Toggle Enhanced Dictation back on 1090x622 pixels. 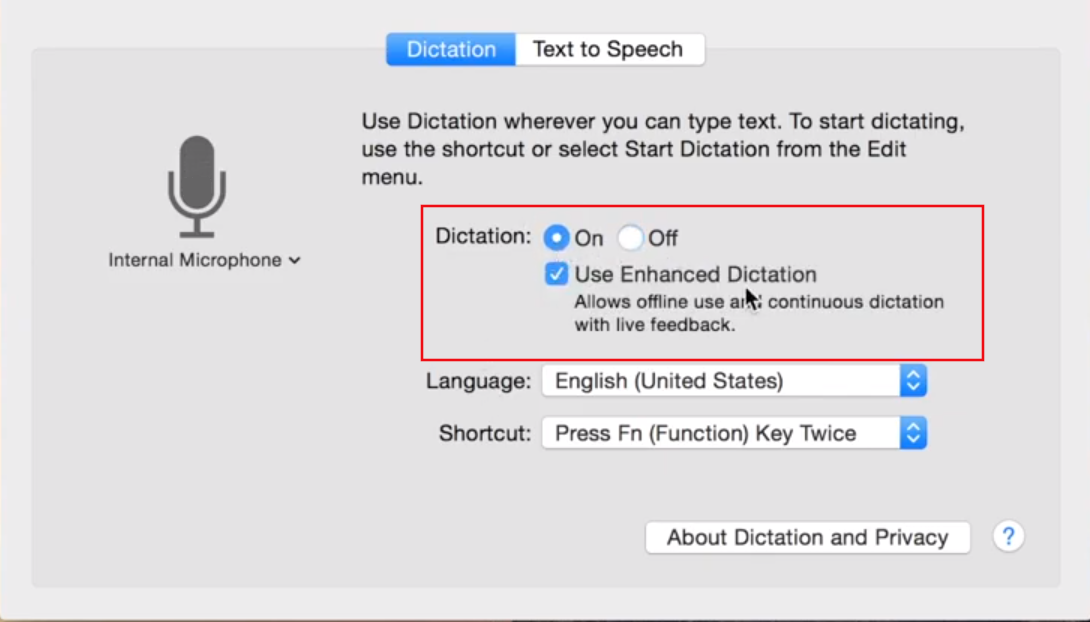click(x=557, y=274)
